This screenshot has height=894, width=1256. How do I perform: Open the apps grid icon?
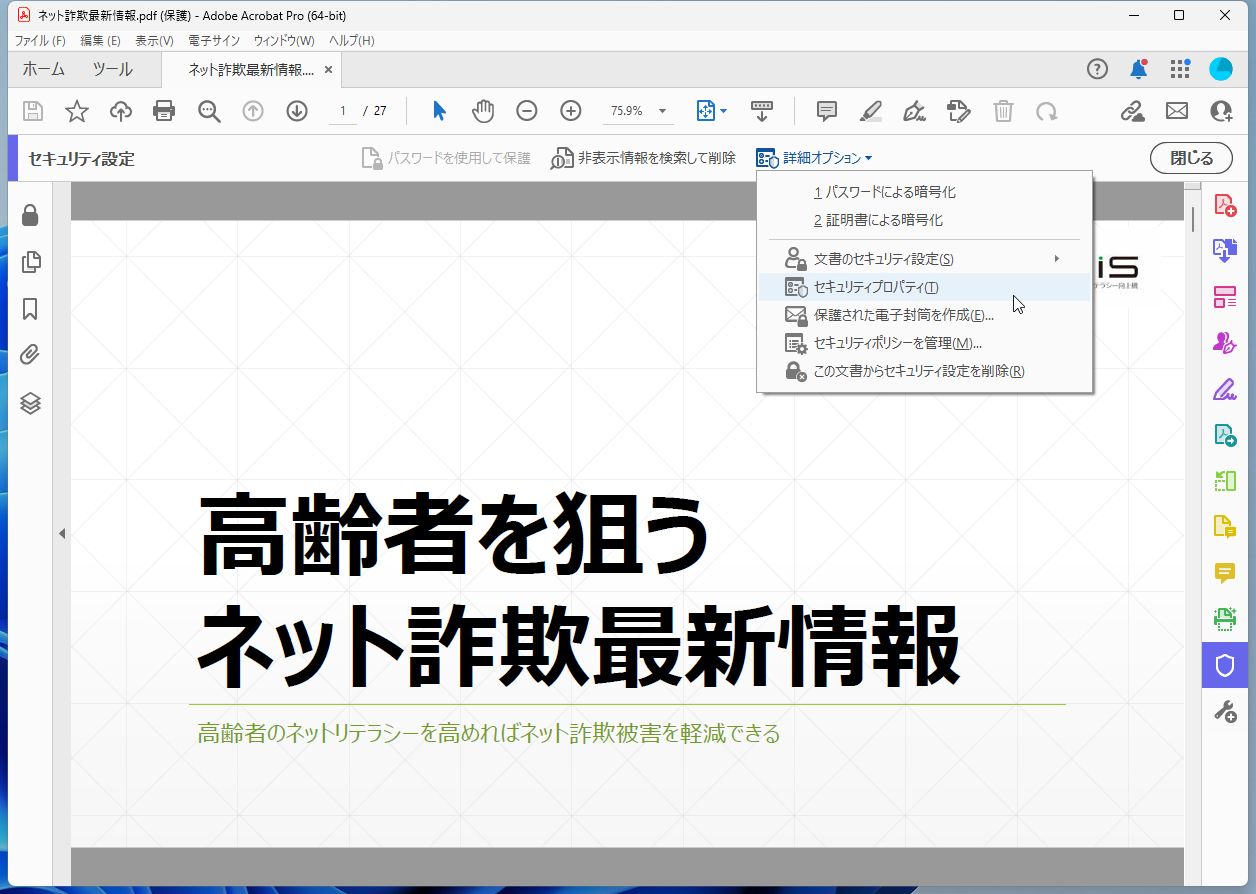(1180, 69)
